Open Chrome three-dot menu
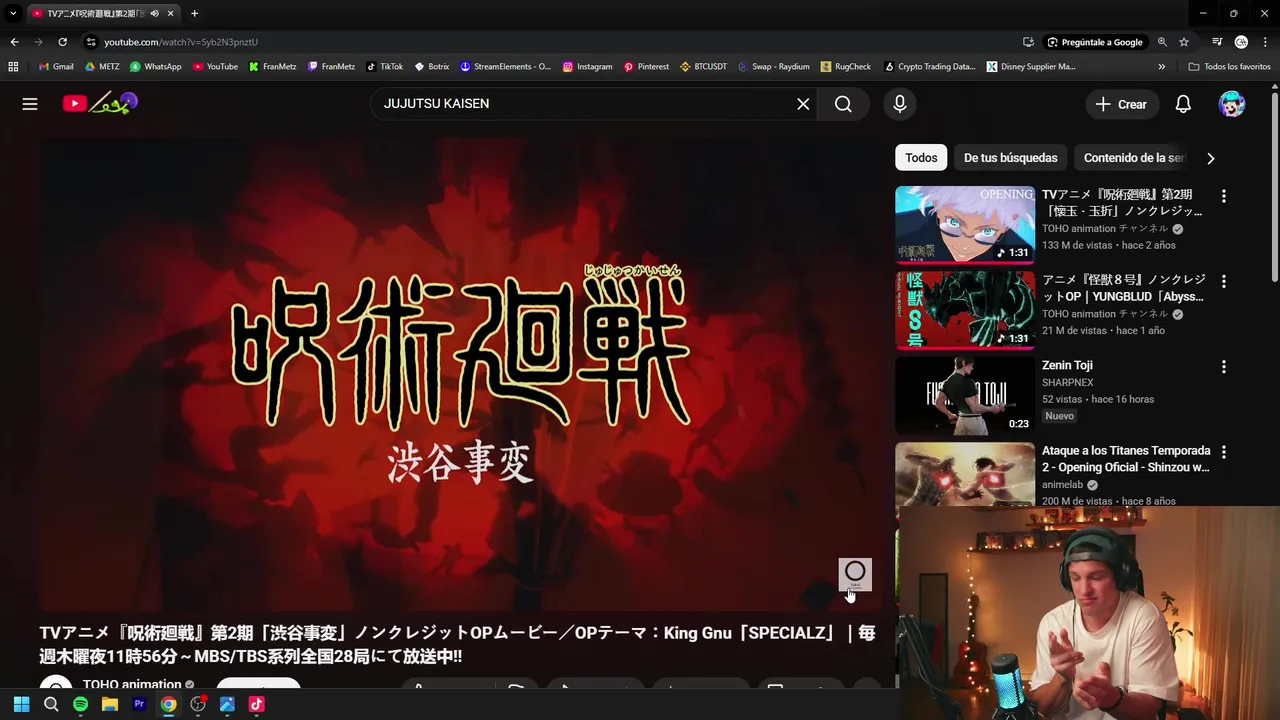 click(1264, 42)
